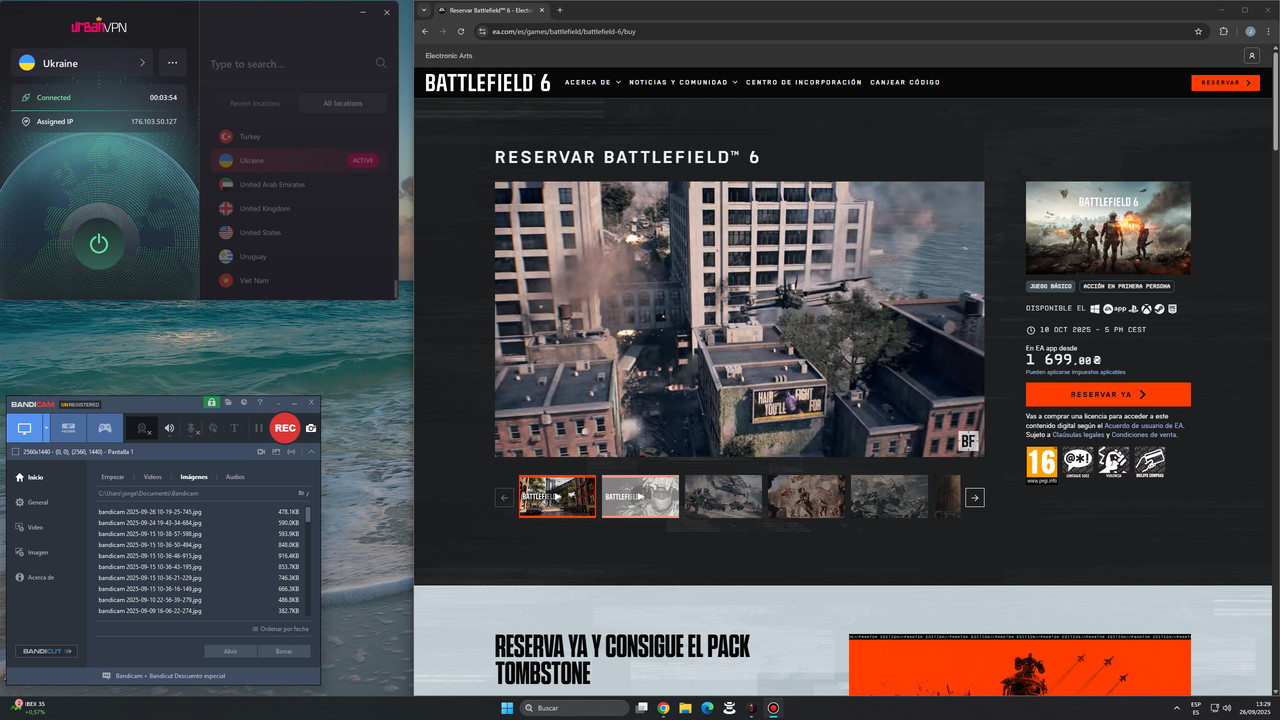Select file bandicam 2025-09-10 22-56-39-279.jpg
This screenshot has width=1280, height=720.
199,599
